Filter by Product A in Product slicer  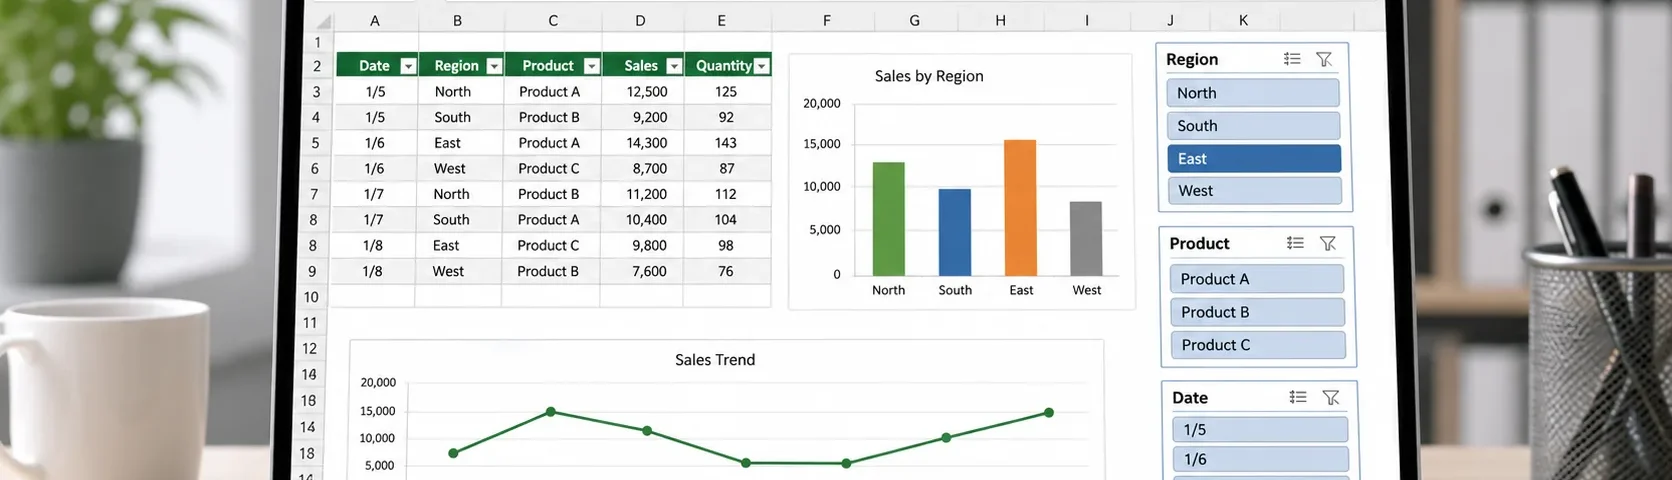click(x=1257, y=279)
